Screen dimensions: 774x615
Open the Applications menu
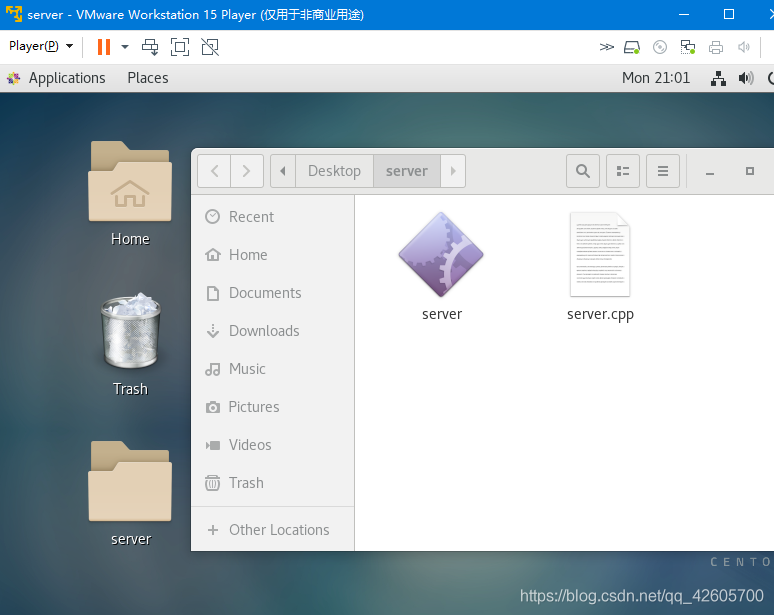(x=67, y=78)
